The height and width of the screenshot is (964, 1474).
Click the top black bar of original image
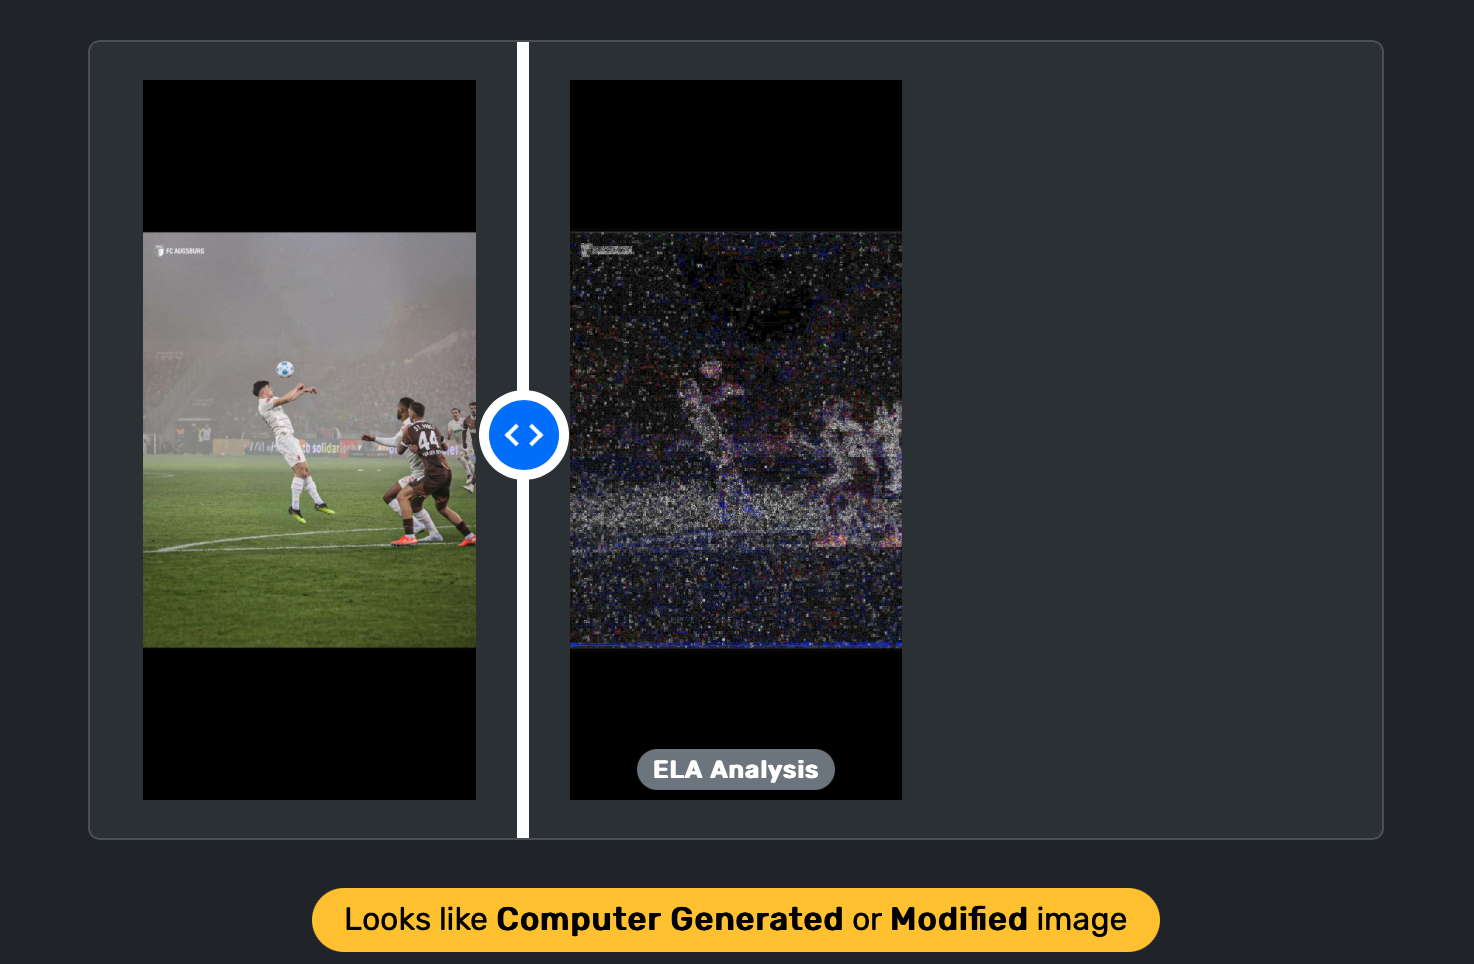[309, 156]
